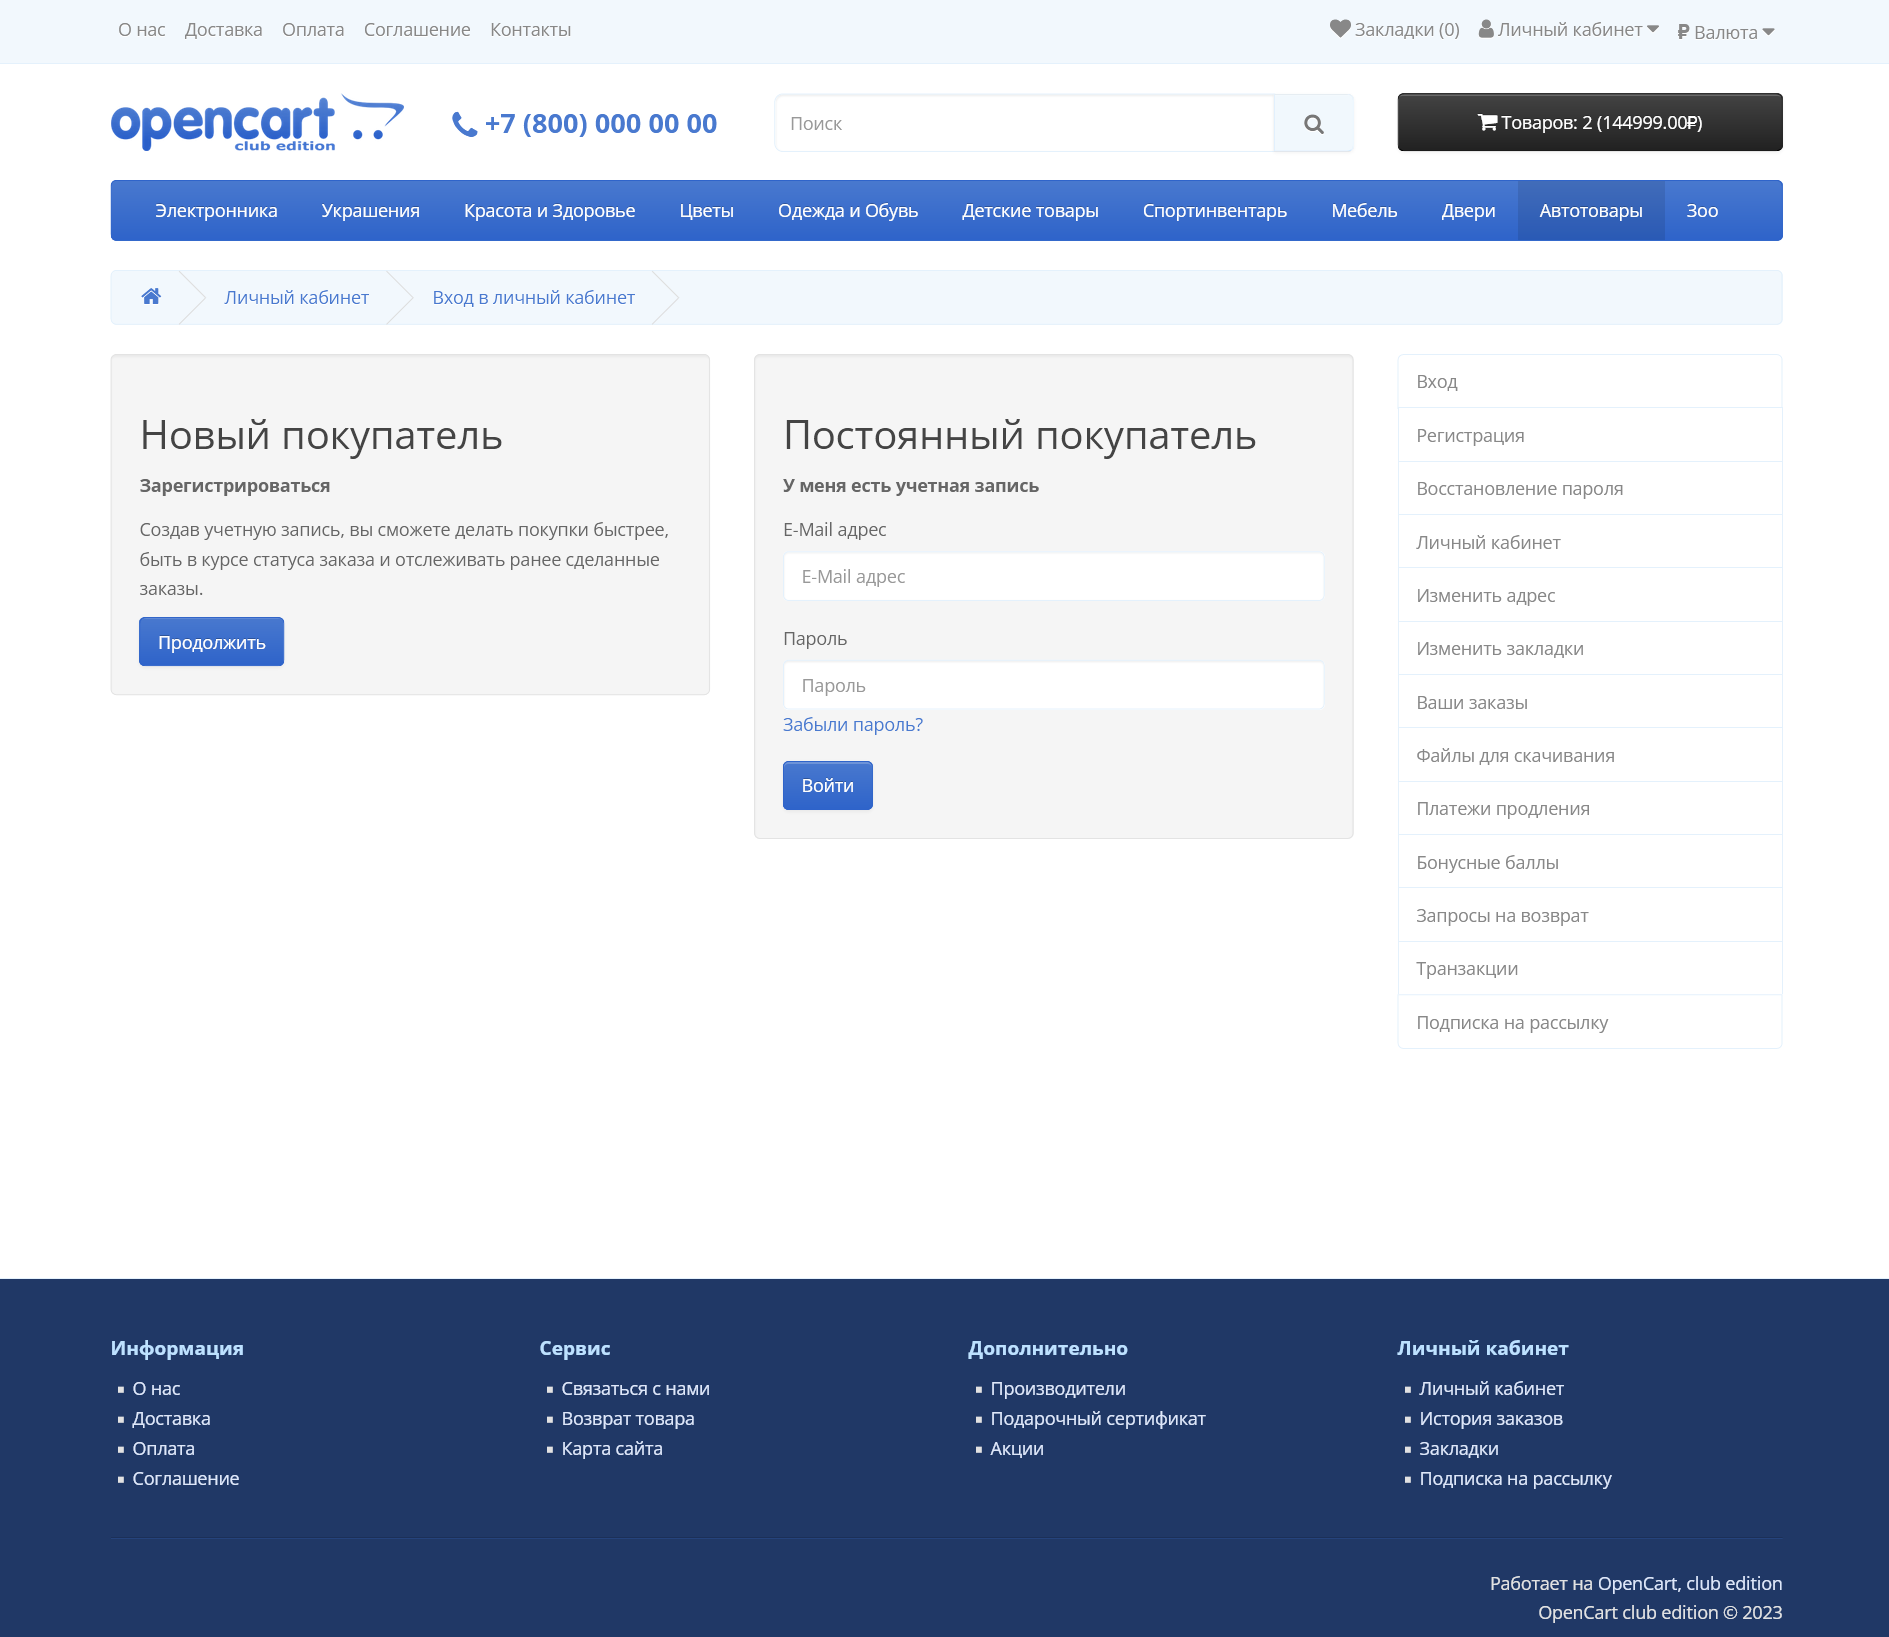Image resolution: width=1889 pixels, height=1637 pixels.
Task: Open the Валюта currency dropdown
Action: pyautogui.click(x=1725, y=32)
